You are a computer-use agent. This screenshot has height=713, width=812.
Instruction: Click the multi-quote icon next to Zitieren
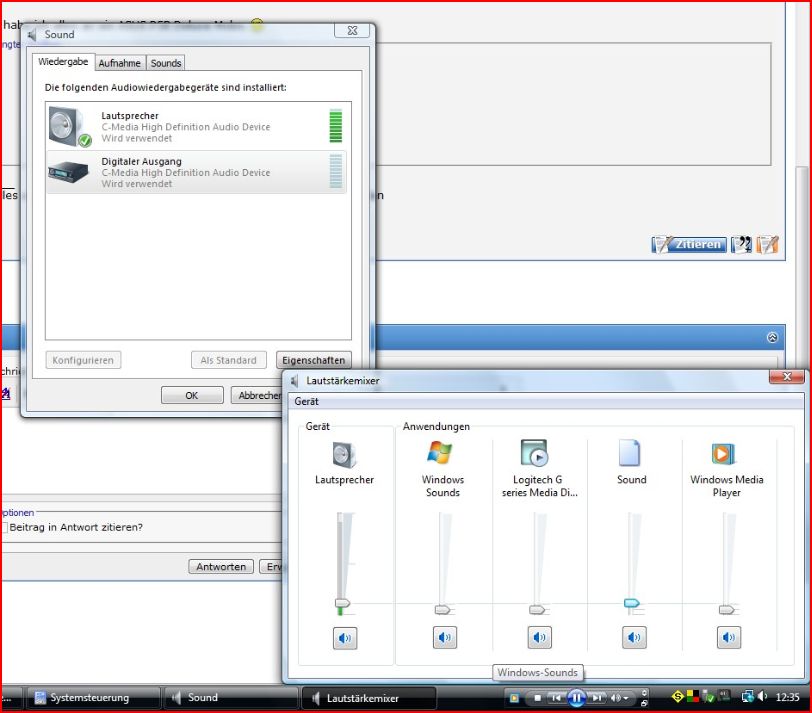[x=742, y=244]
